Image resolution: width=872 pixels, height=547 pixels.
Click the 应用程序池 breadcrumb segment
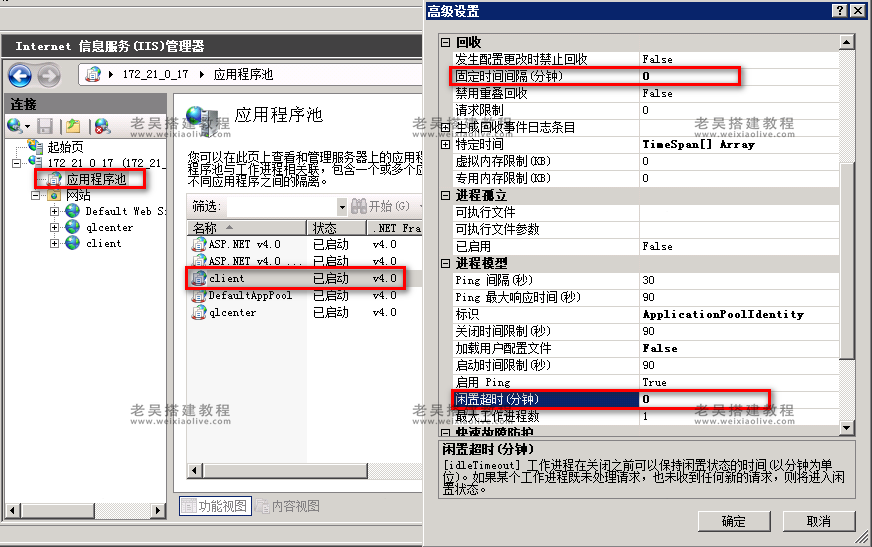(243, 74)
